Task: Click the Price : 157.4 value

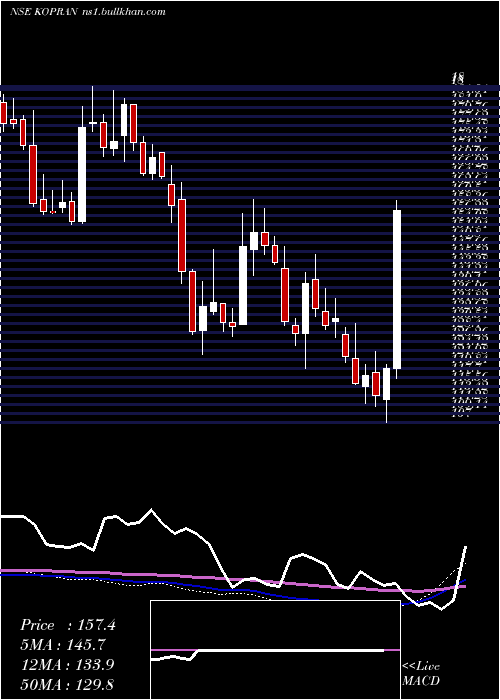Action: (x=68, y=625)
